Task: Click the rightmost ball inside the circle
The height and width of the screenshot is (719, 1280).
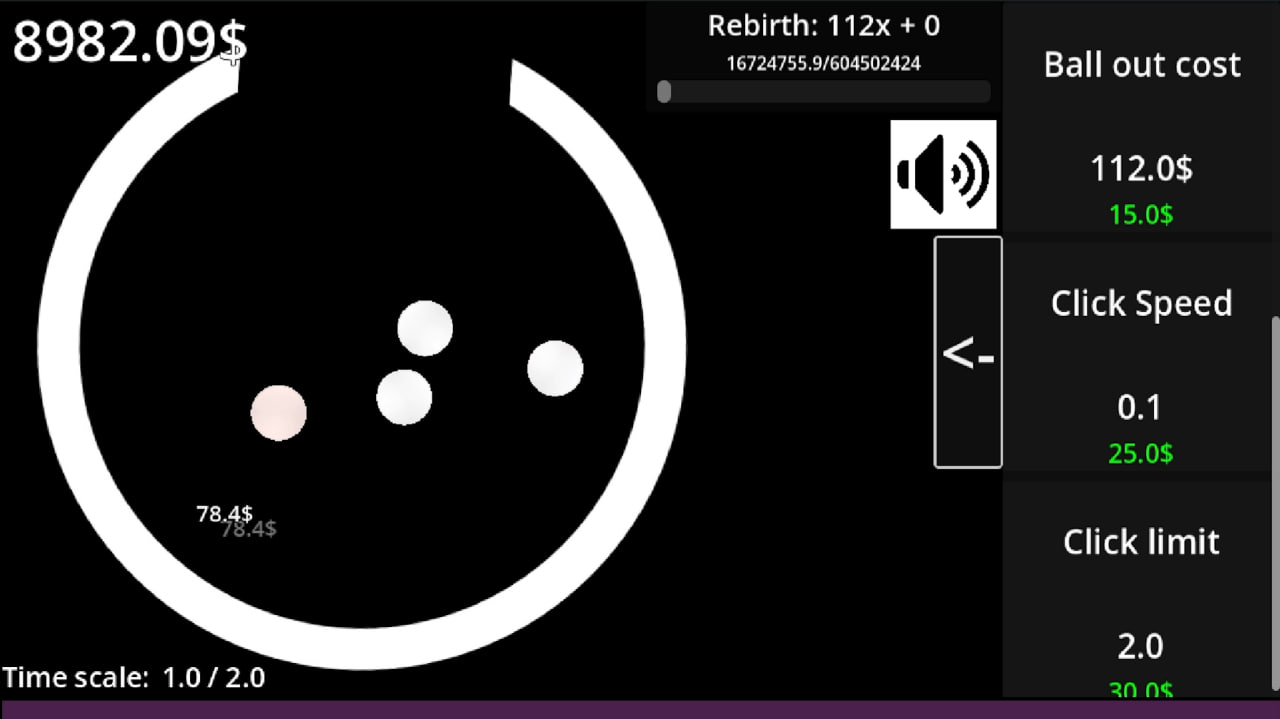Action: point(555,368)
